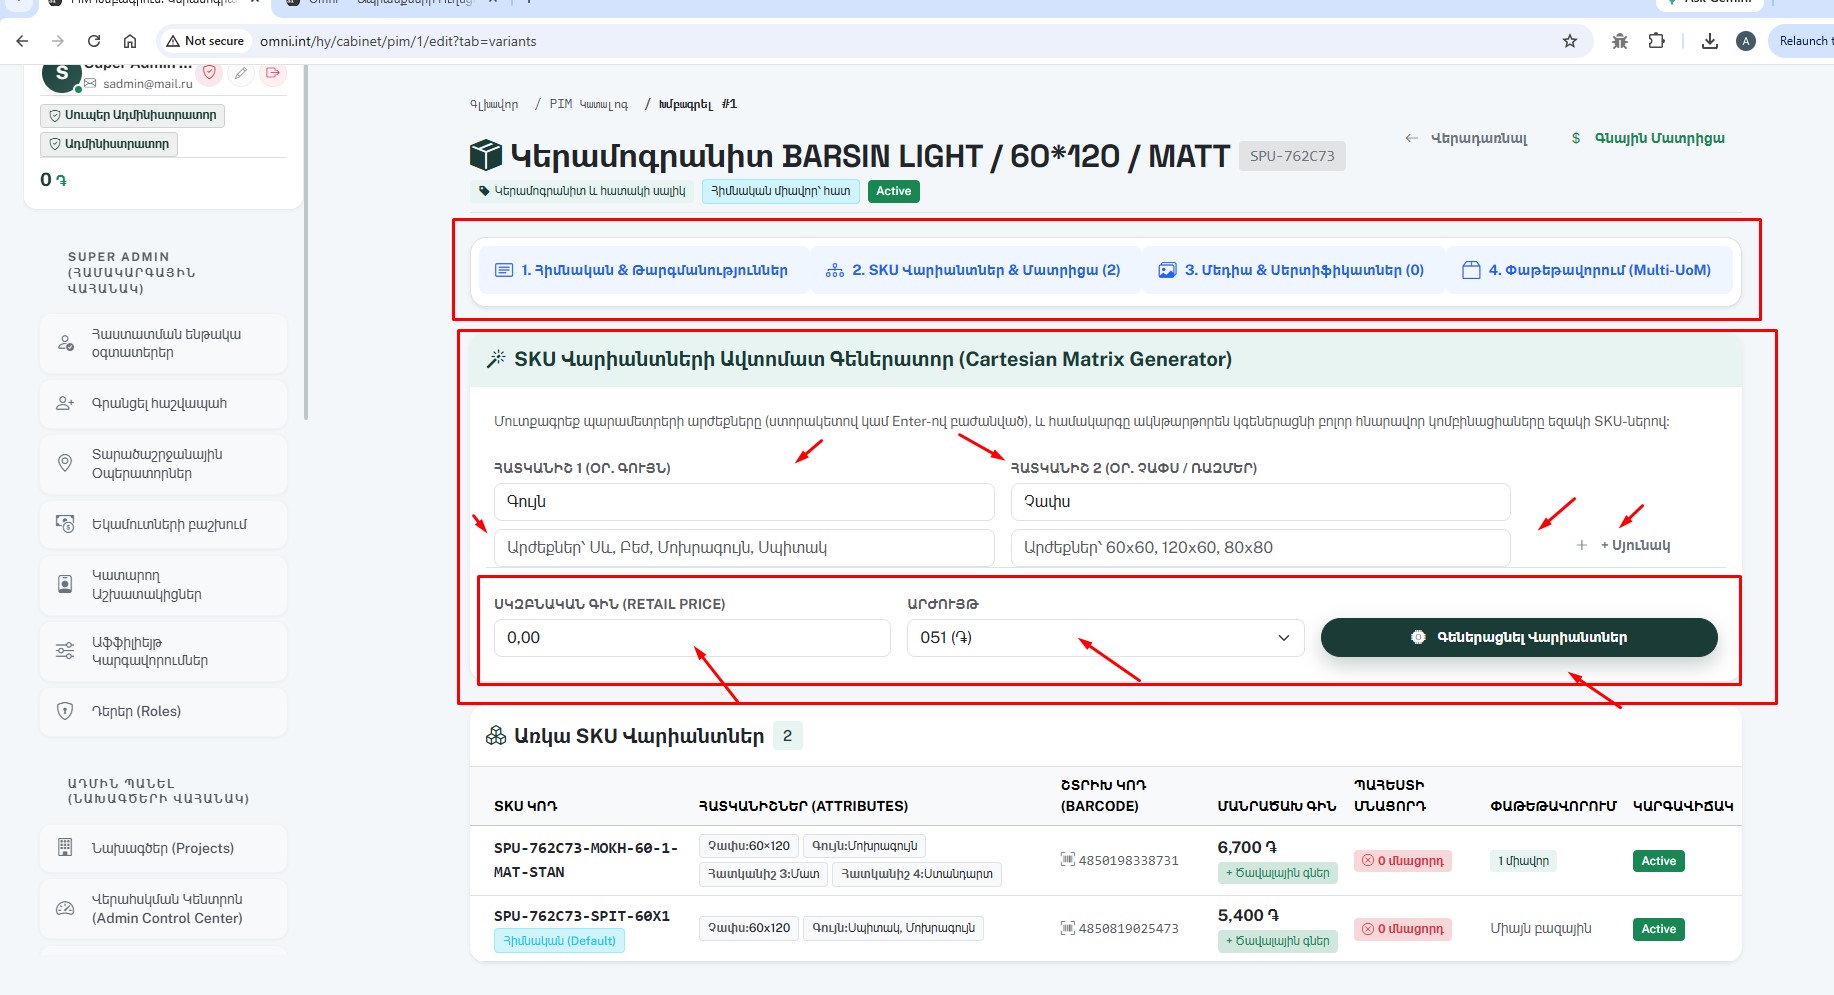1834x995 pixels.
Task: Open Հաստատման ենթակա օգտատերեր sidebar item
Action: coord(164,343)
